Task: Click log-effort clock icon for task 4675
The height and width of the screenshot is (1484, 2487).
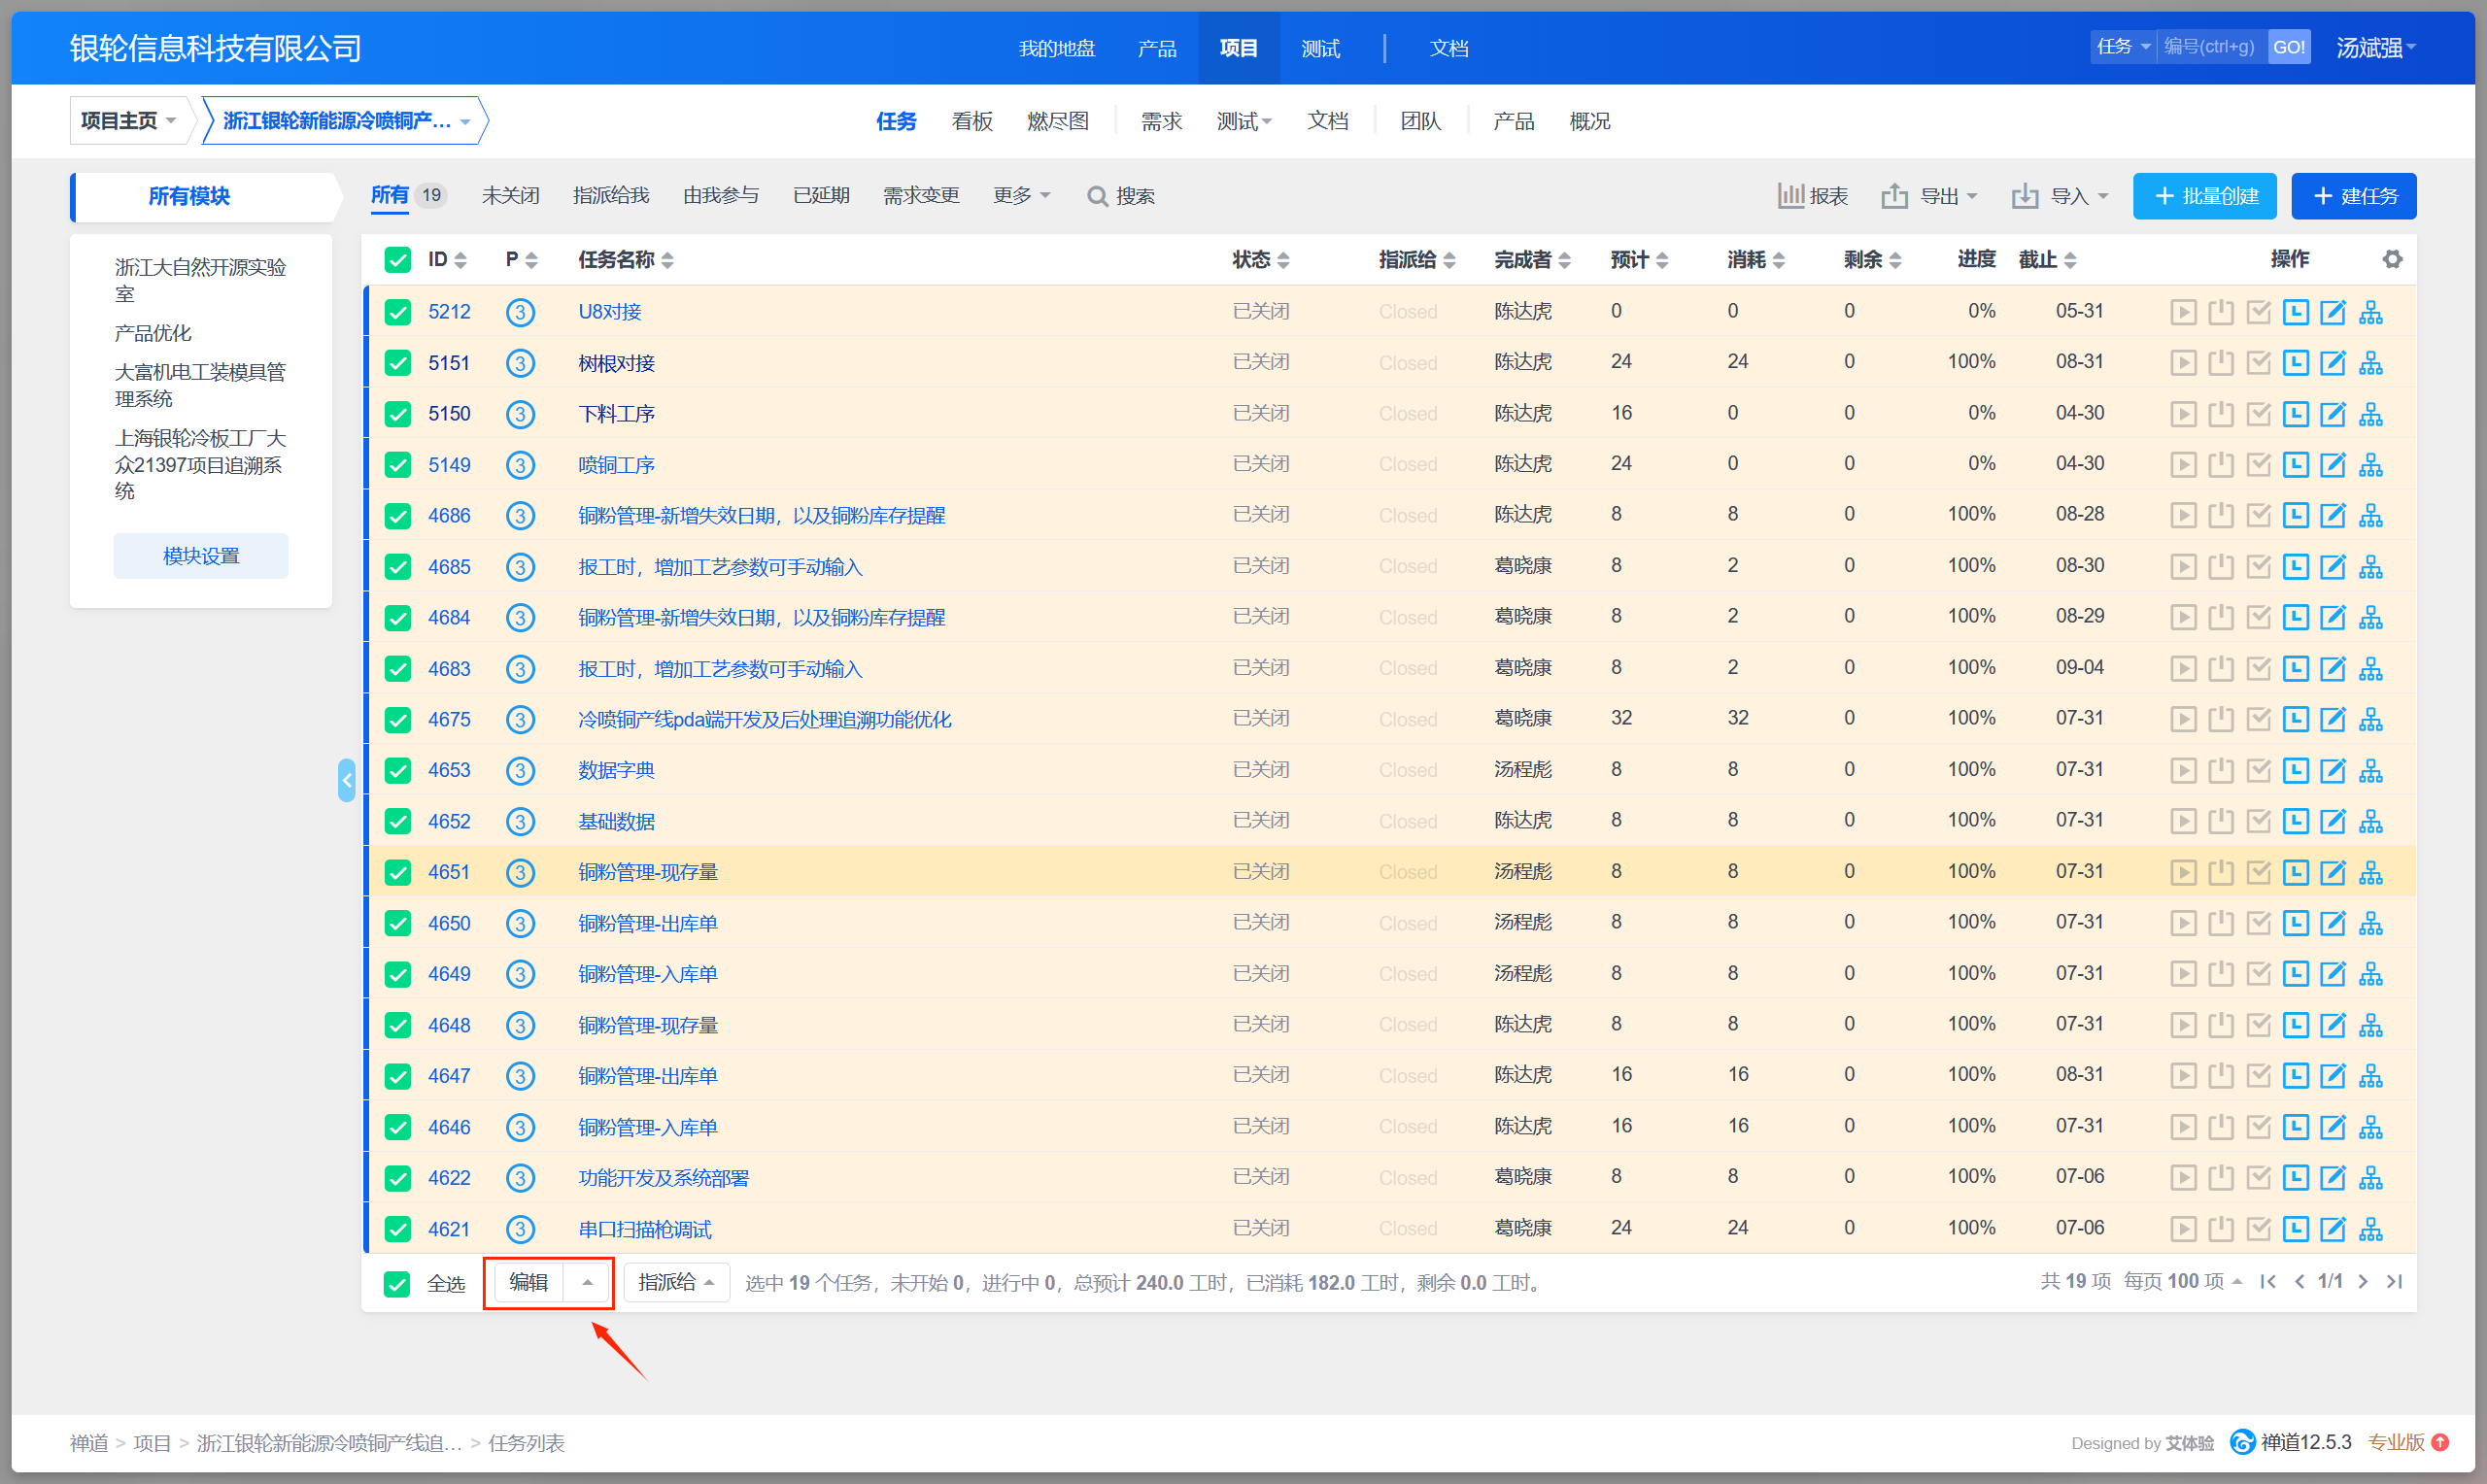Action: [2295, 719]
